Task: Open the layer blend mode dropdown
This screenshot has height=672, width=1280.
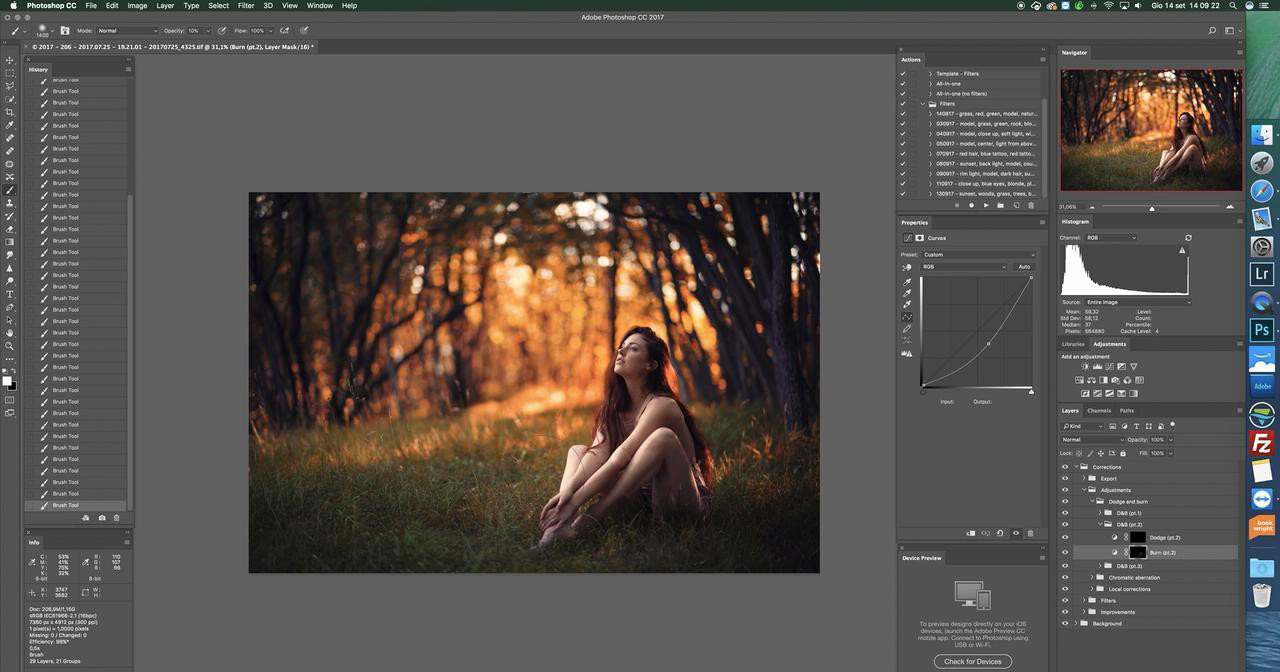Action: point(1092,440)
